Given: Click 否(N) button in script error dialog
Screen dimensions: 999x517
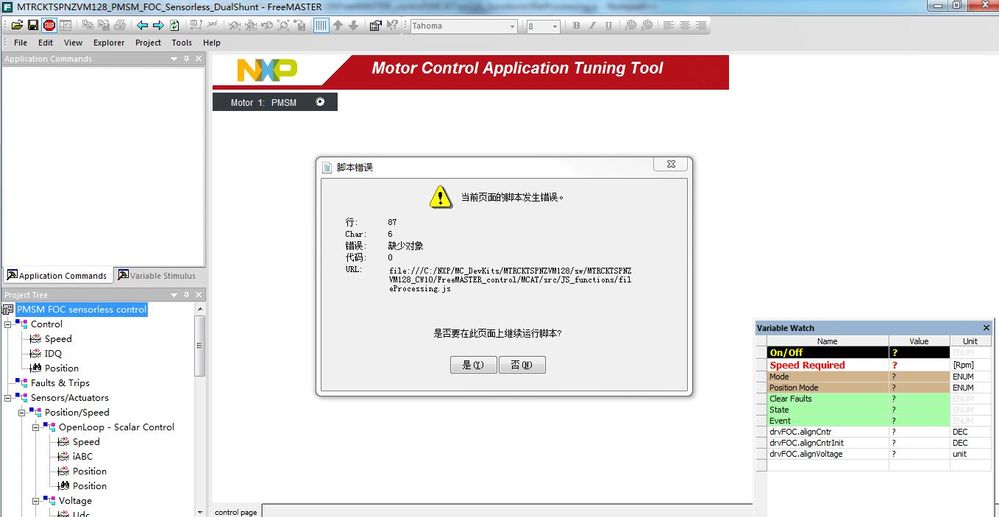Looking at the screenshot, I should pos(522,365).
